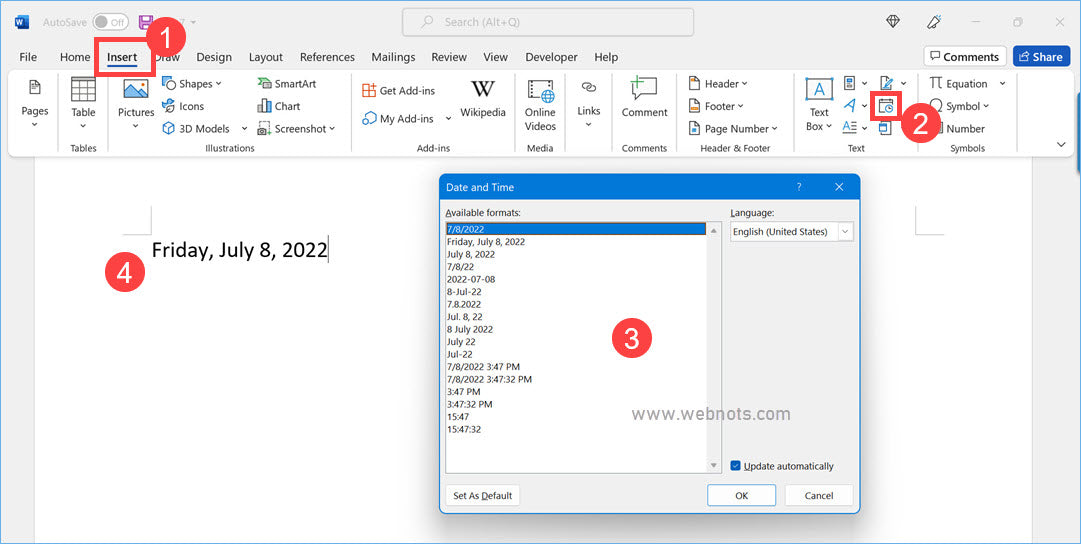Open My Add-ins
The height and width of the screenshot is (544, 1081).
pos(407,119)
